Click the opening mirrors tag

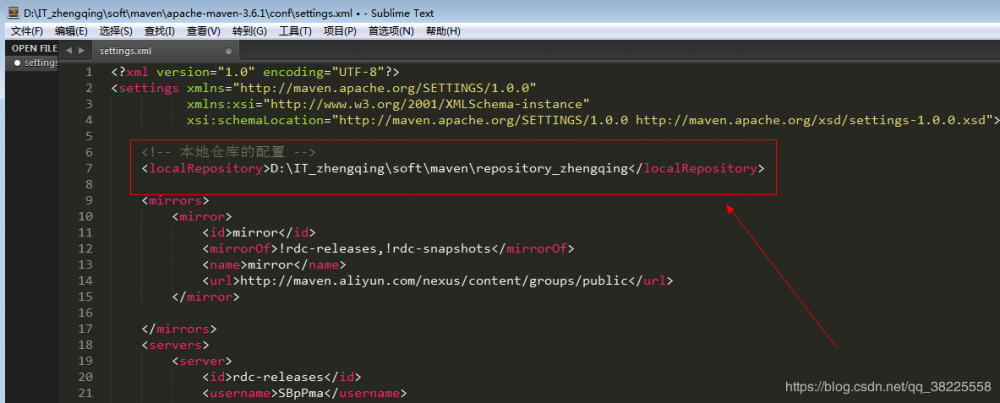(175, 200)
